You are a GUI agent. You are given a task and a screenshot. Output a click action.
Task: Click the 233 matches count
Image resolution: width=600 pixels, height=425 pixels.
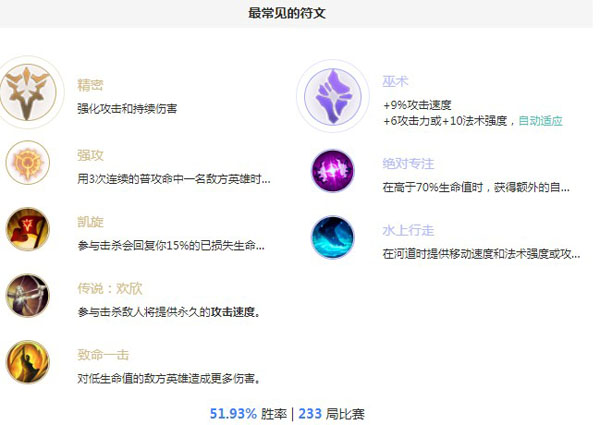coord(310,414)
